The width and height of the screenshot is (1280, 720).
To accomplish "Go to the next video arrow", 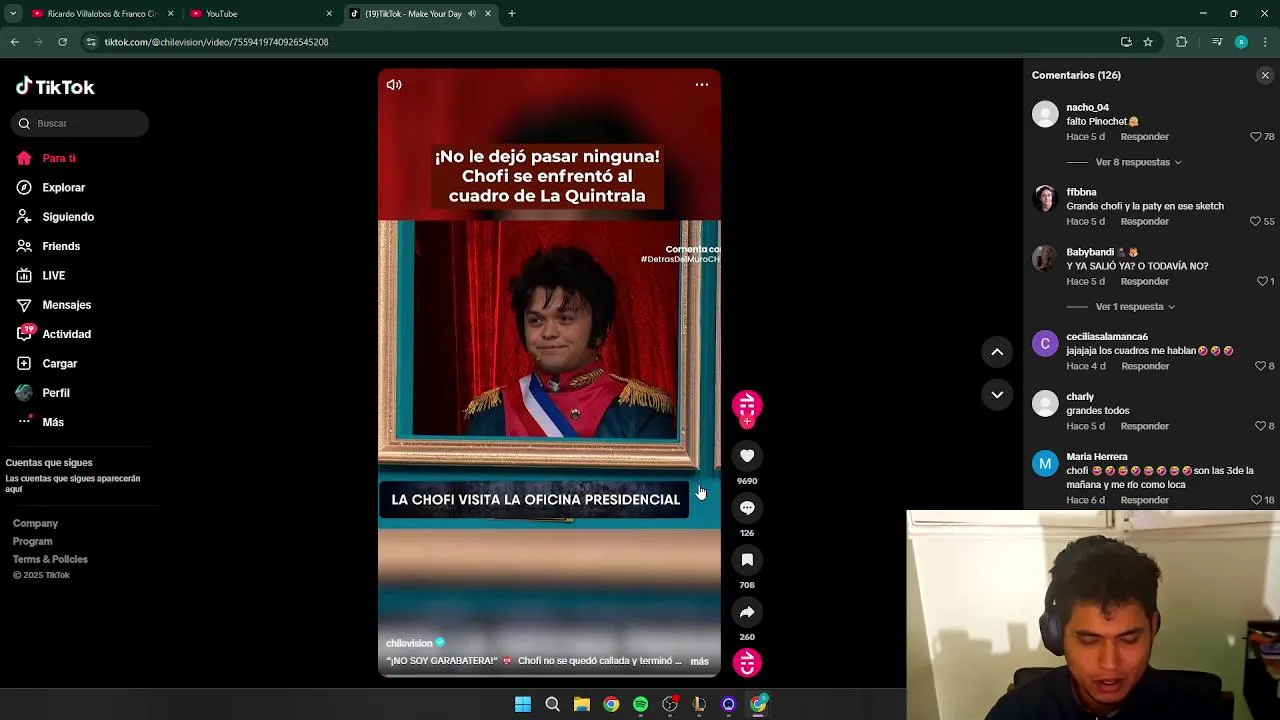I will [997, 395].
